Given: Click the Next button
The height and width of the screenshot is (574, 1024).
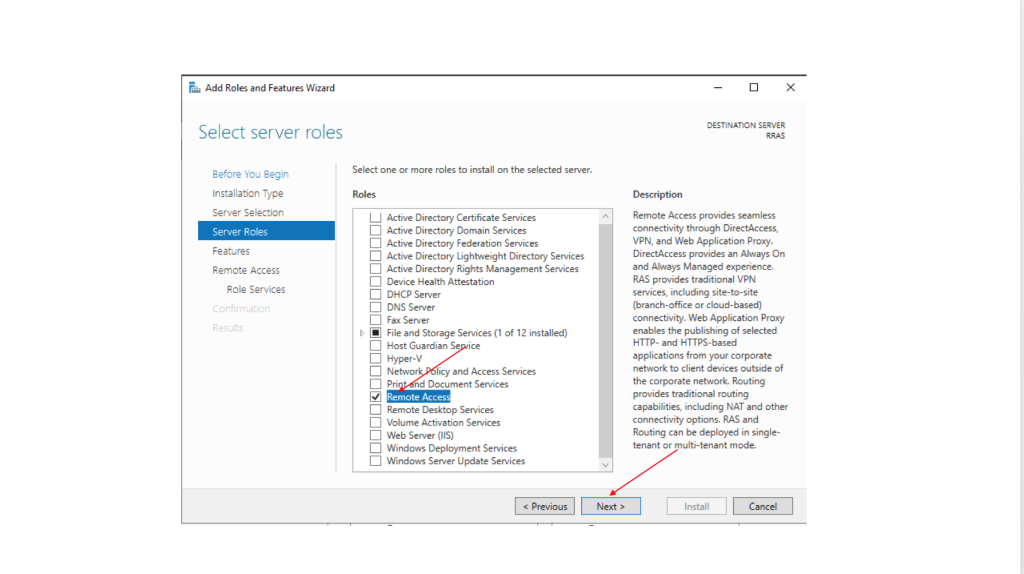Looking at the screenshot, I should [x=610, y=506].
